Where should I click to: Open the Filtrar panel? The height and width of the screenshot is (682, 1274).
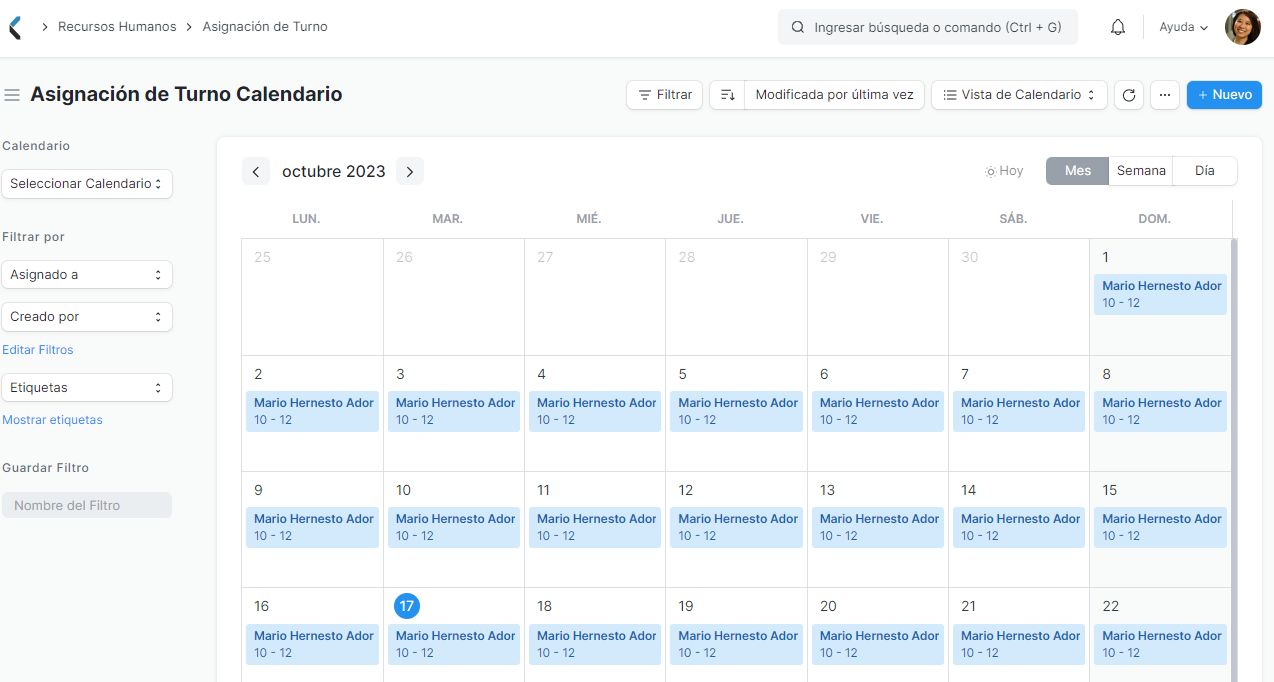click(664, 94)
